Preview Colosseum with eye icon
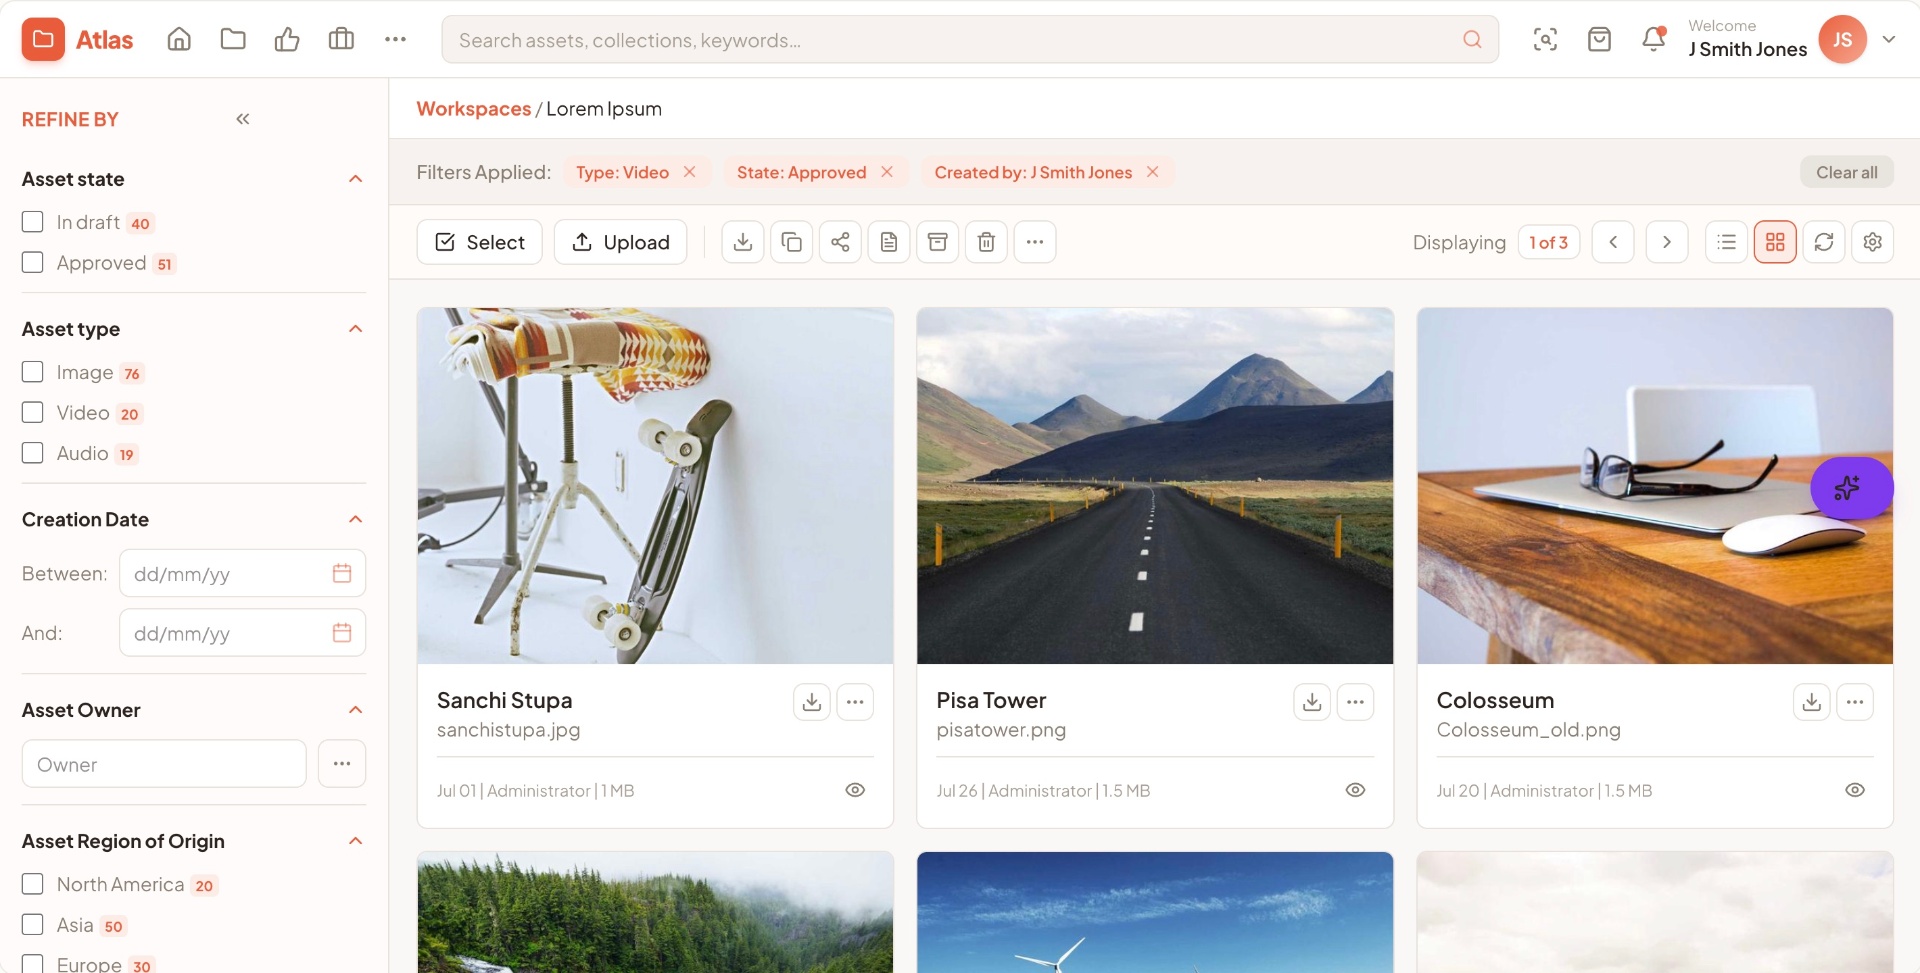Image resolution: width=1920 pixels, height=973 pixels. tap(1855, 790)
